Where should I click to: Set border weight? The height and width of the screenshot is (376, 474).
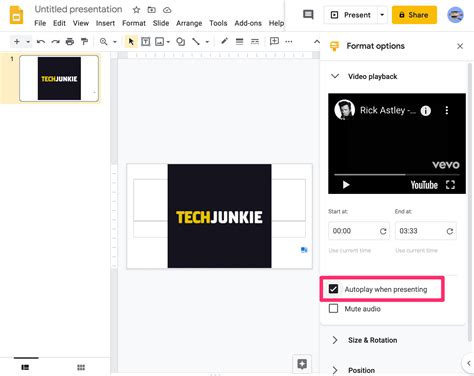(239, 42)
